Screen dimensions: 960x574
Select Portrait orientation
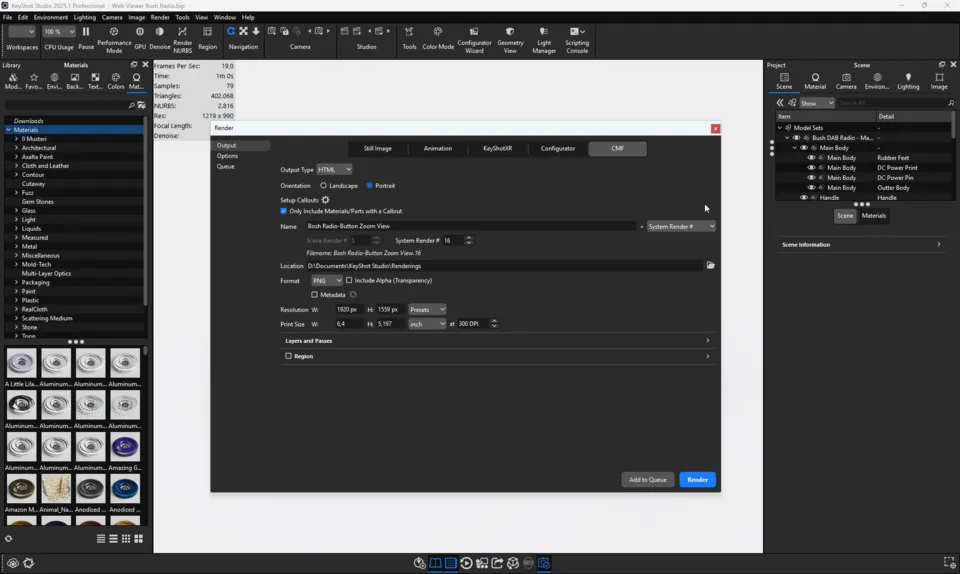[369, 185]
